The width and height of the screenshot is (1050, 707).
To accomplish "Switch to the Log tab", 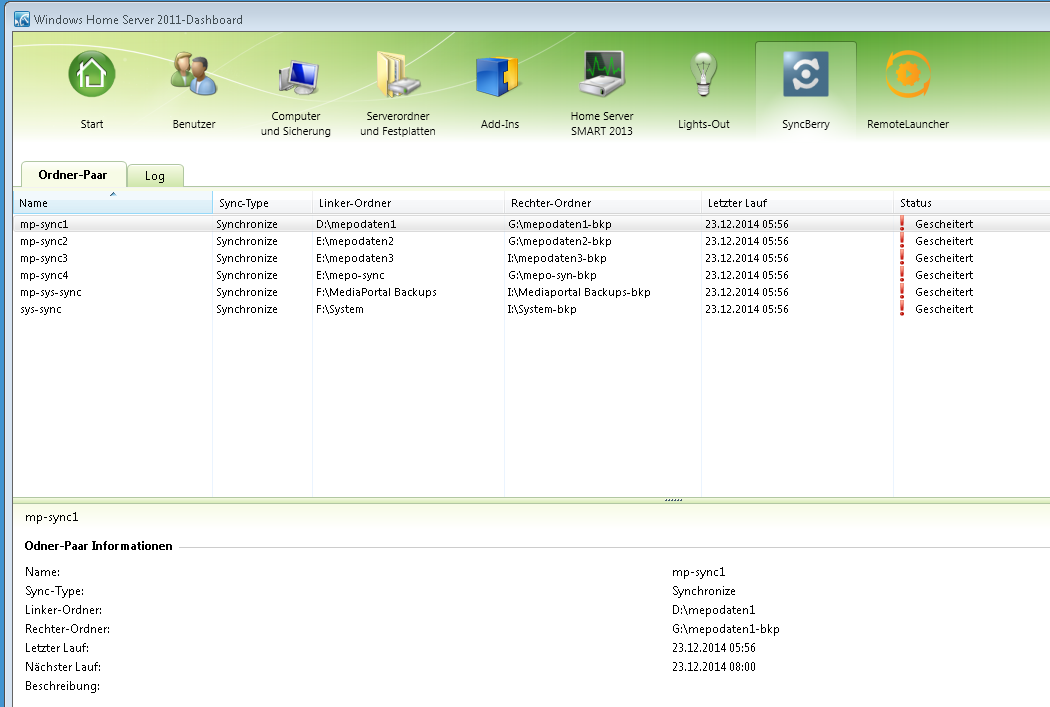I will pos(155,176).
